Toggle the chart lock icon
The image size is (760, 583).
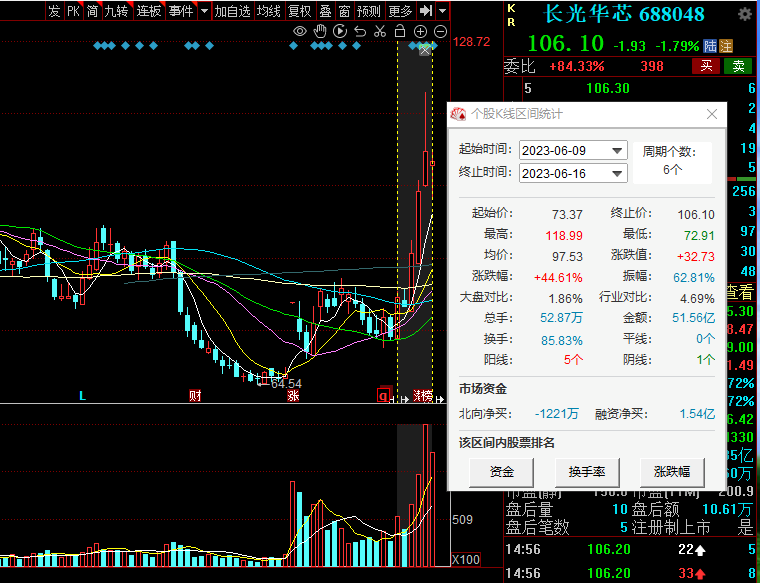pyautogui.click(x=401, y=32)
